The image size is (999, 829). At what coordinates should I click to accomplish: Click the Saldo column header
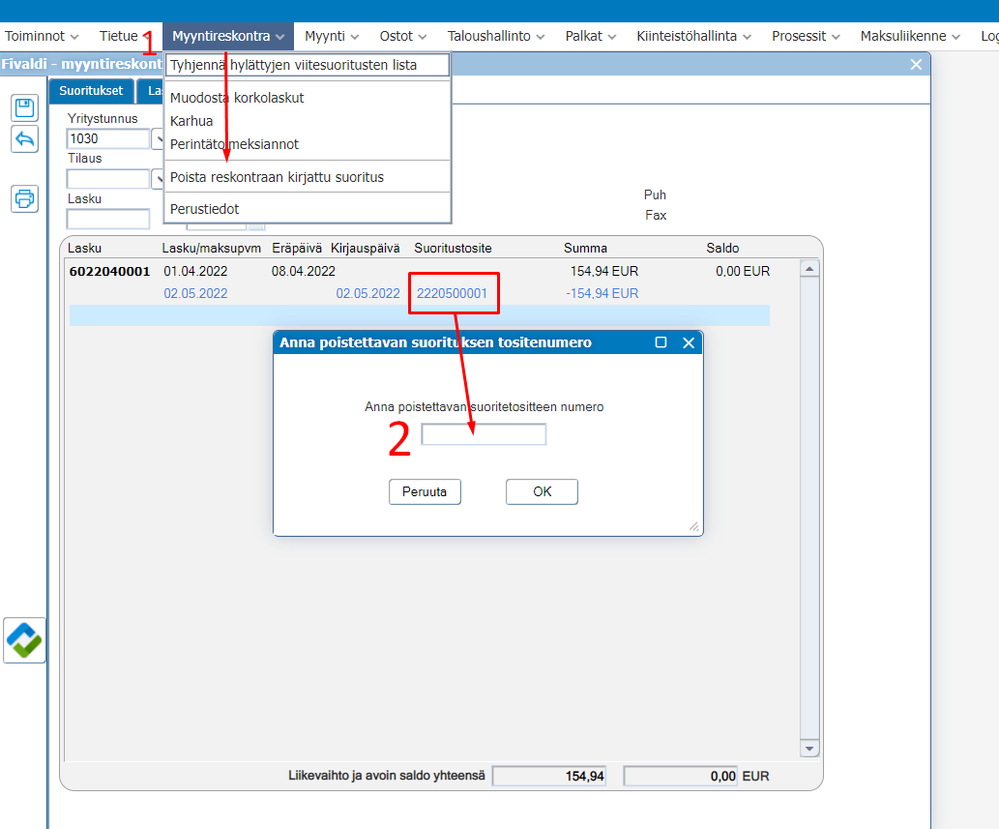coord(722,249)
